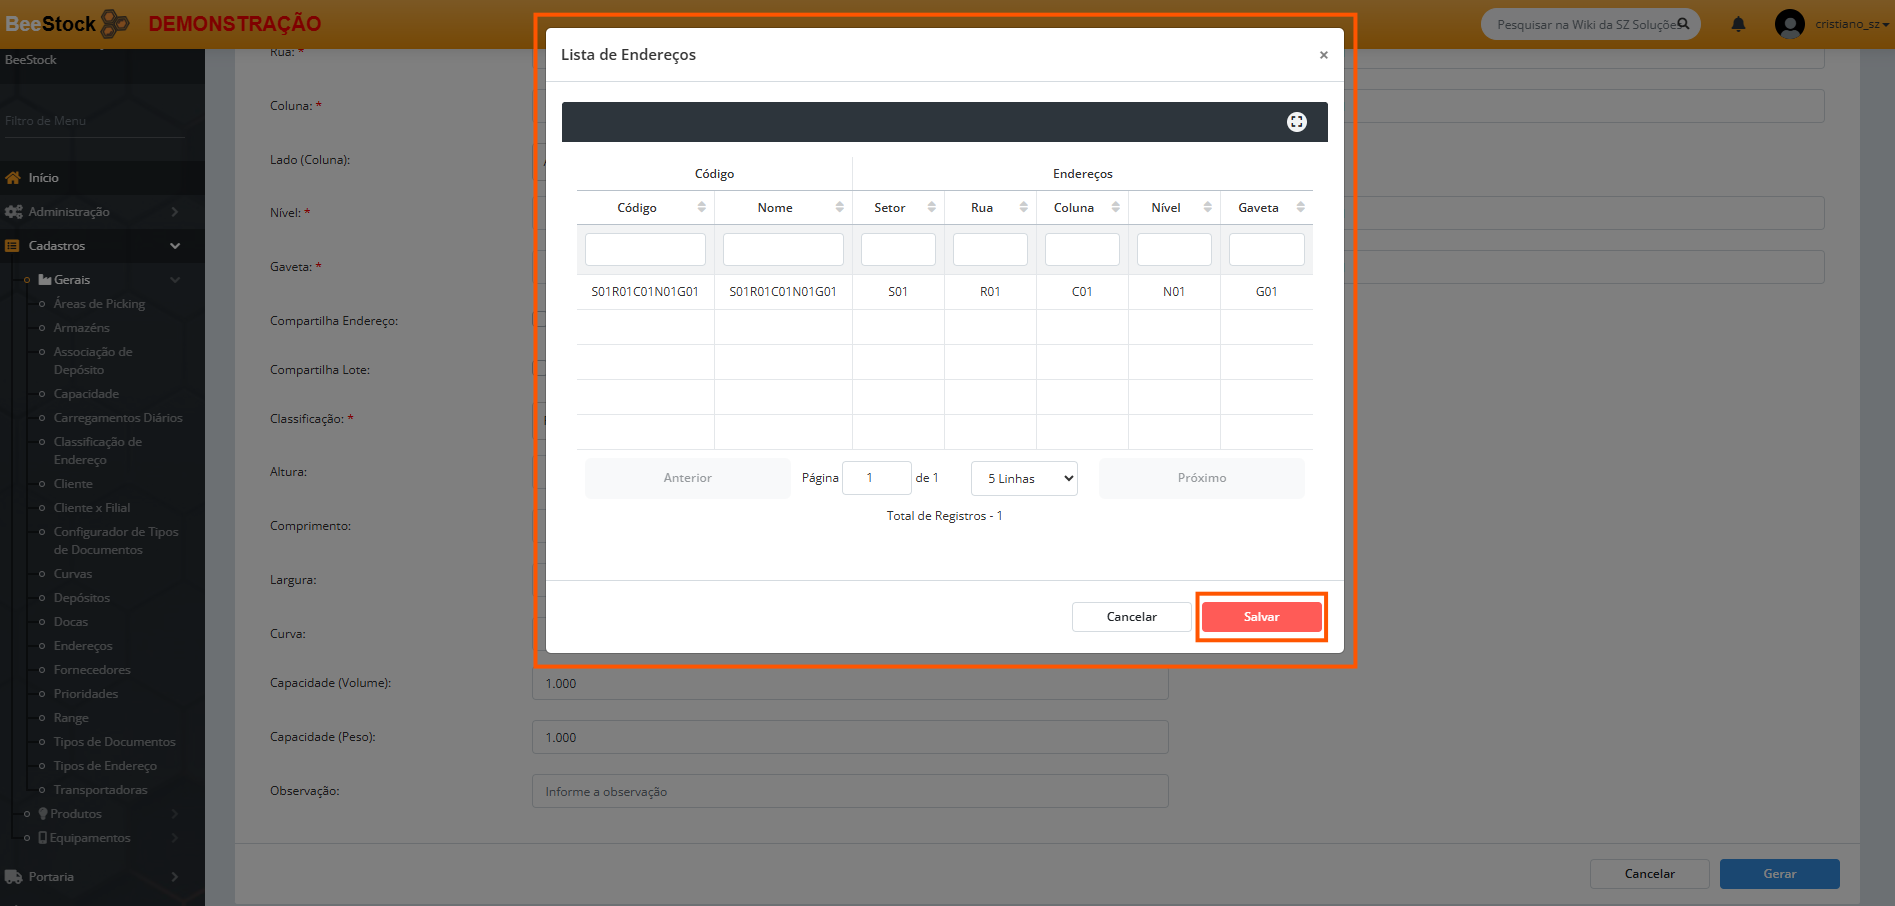Sort by the Gaveta column arrows

point(1300,207)
